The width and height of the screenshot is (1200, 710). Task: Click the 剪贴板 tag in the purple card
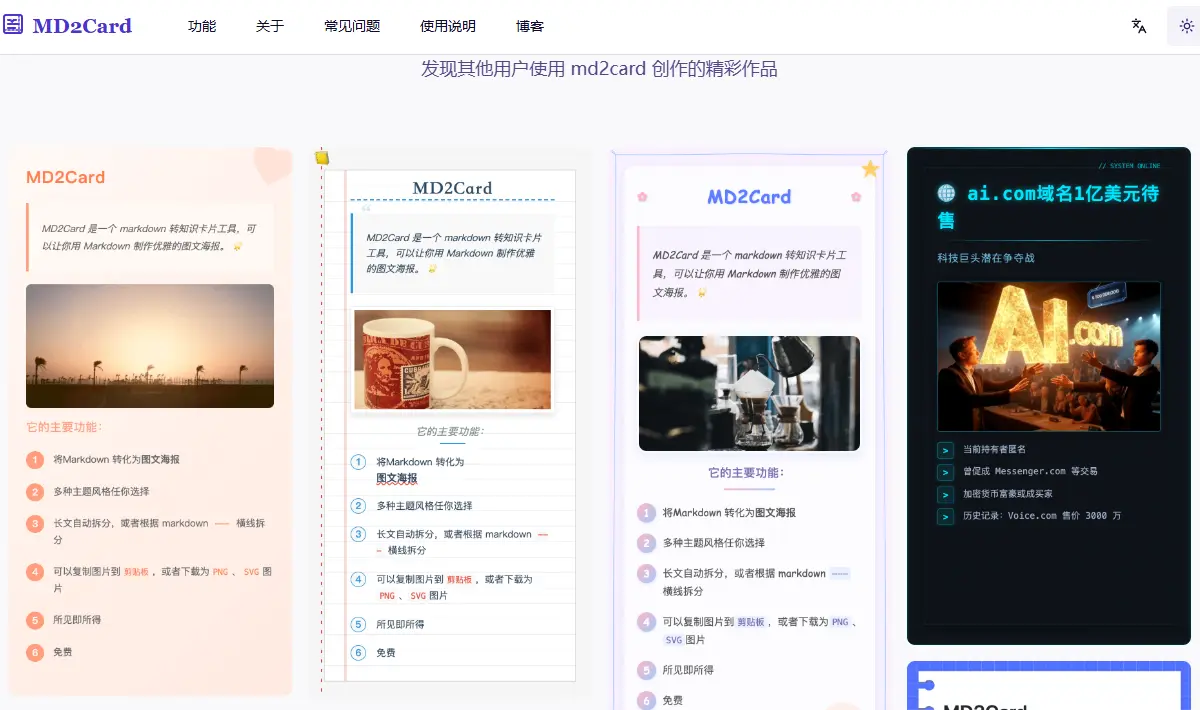(752, 622)
